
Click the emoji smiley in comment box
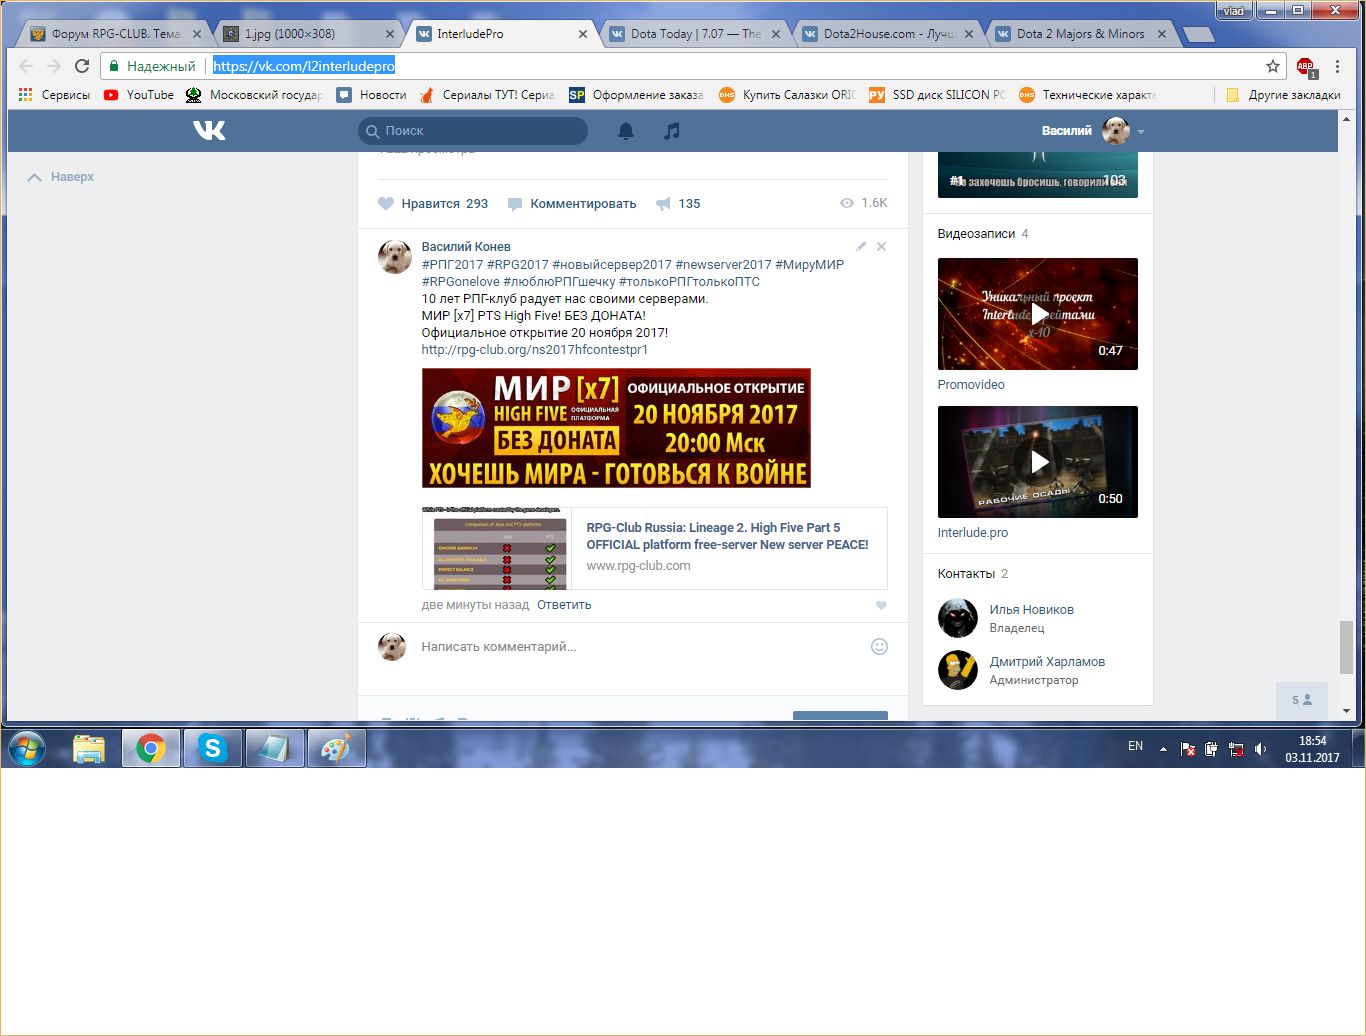(x=879, y=647)
